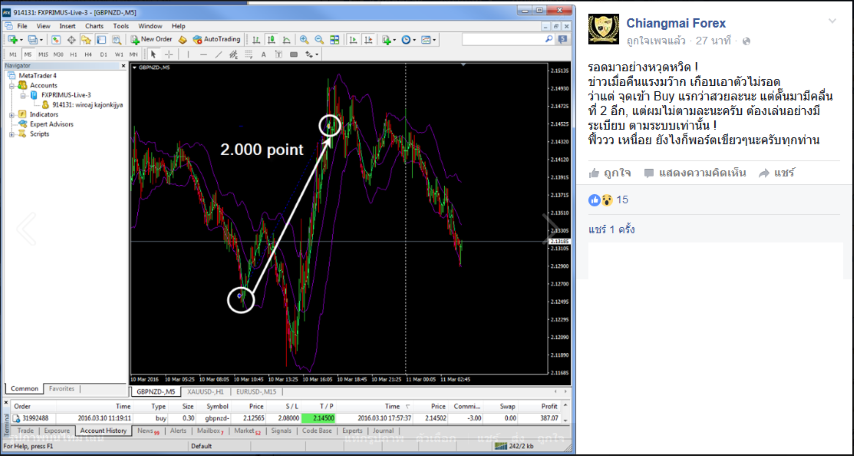Switch to XAUUSD-,H1 chart tab
The height and width of the screenshot is (456, 854).
coord(205,391)
